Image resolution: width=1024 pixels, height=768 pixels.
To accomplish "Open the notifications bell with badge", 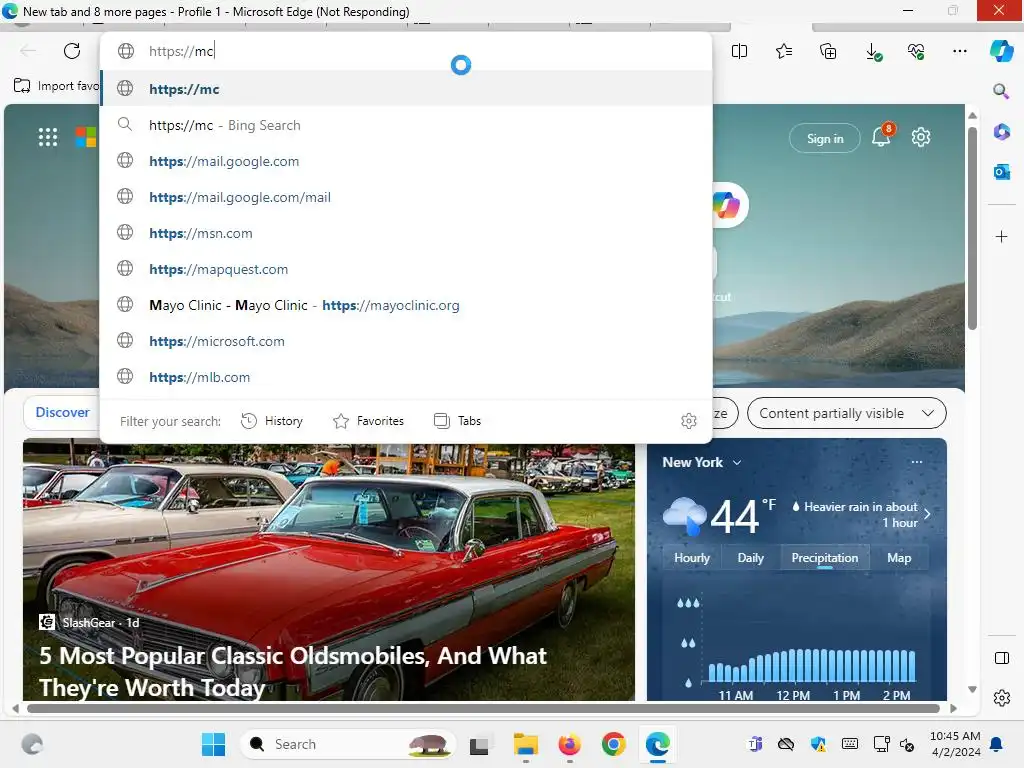I will click(x=882, y=136).
